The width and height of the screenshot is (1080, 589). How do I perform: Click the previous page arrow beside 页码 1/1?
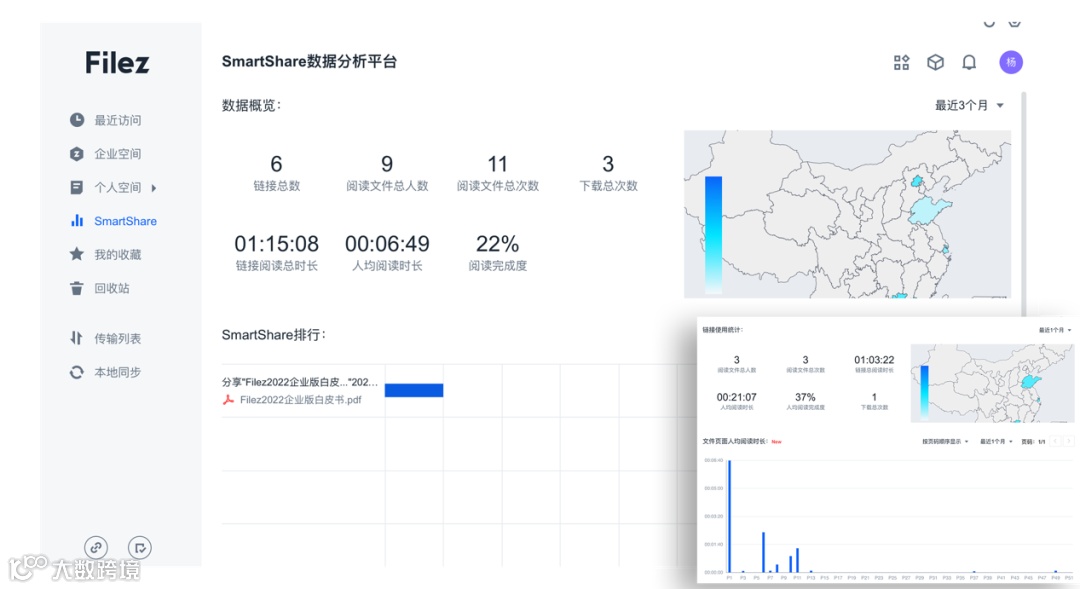1055,441
